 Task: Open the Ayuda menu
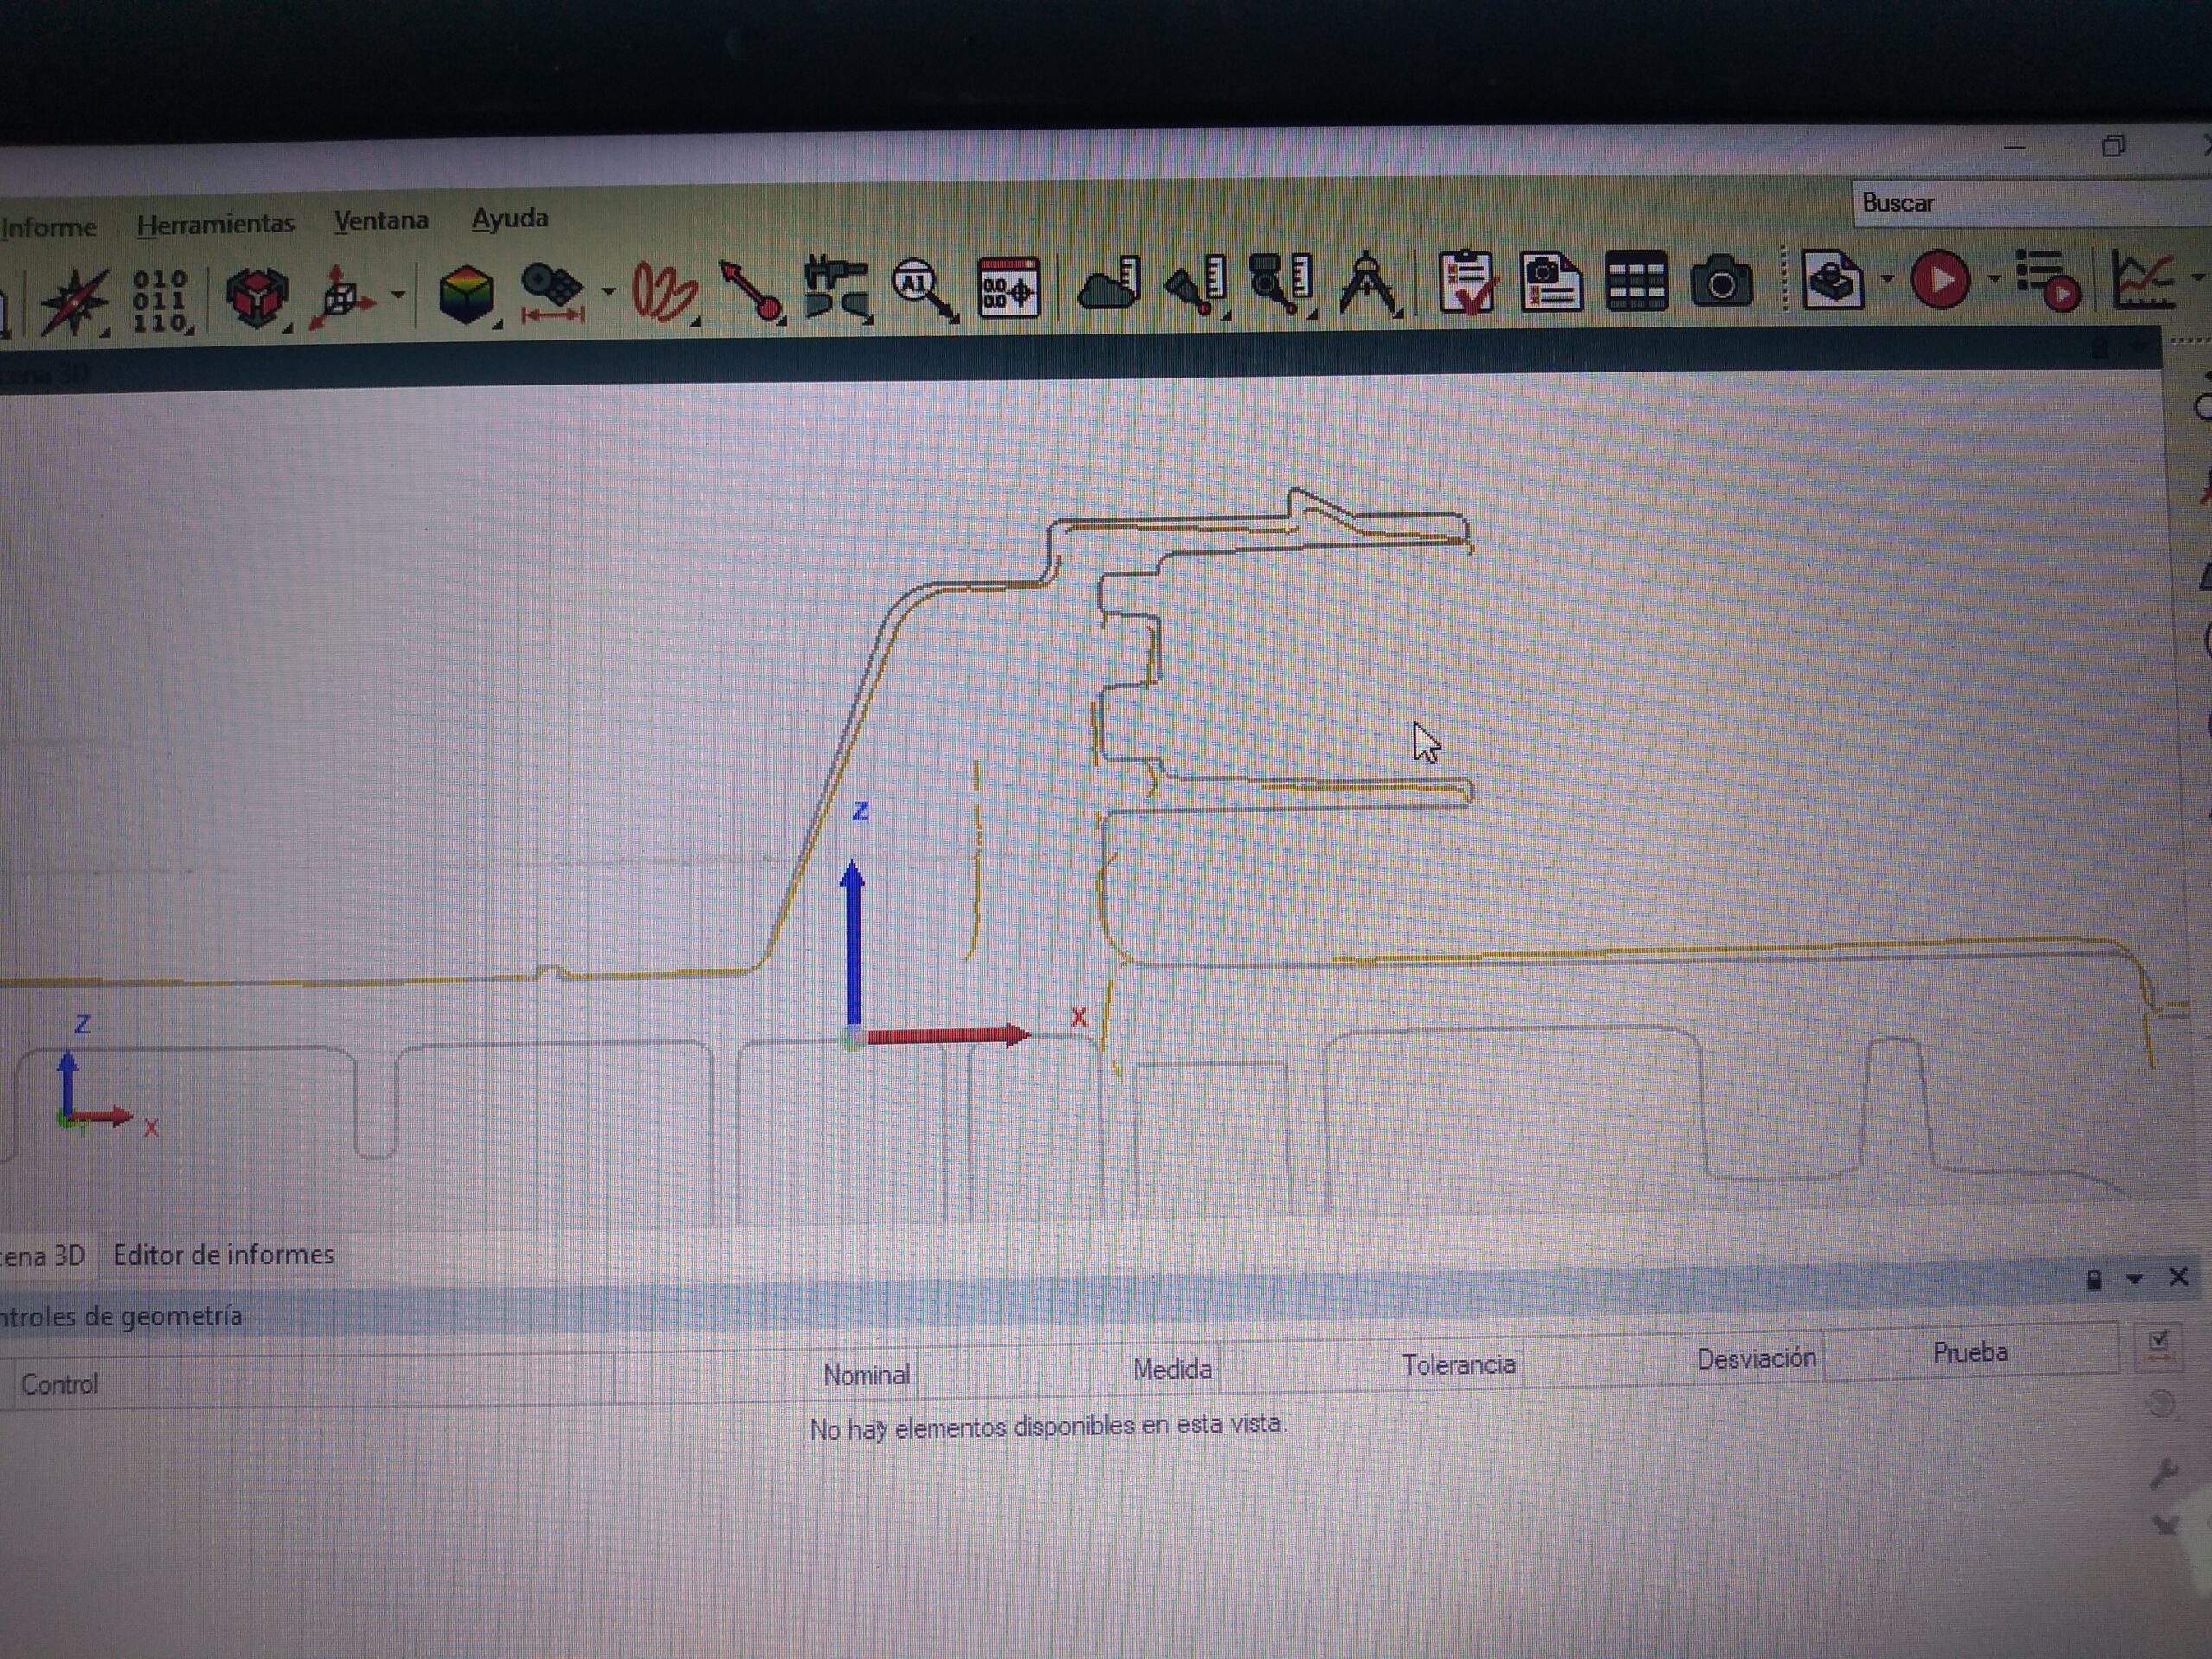[x=509, y=218]
